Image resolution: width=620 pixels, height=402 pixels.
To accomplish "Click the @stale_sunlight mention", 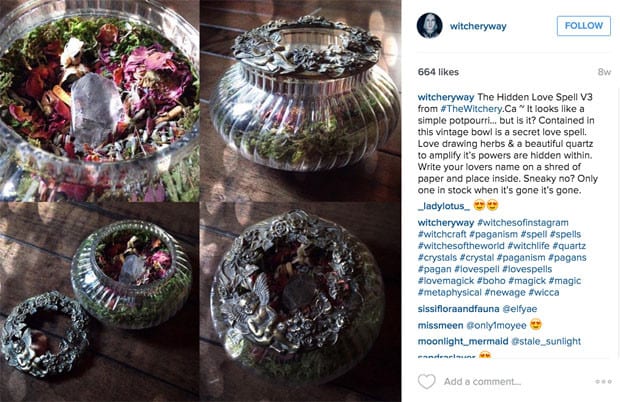I will [546, 342].
